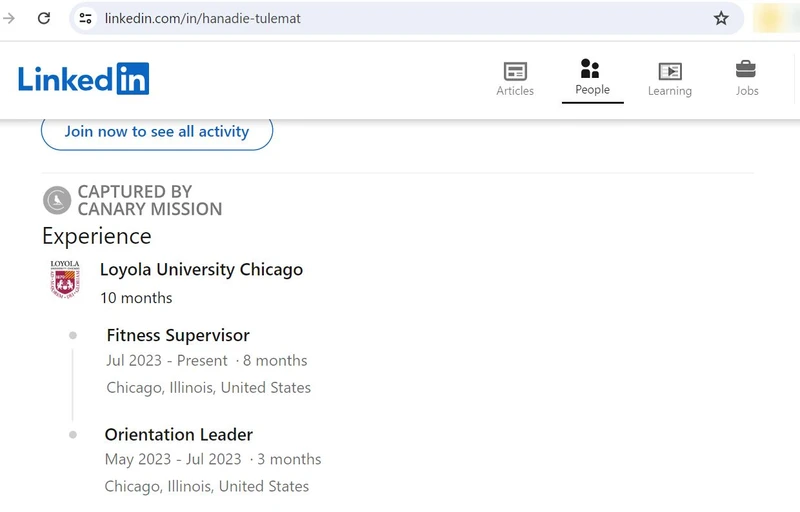Open the People tab

(x=592, y=79)
